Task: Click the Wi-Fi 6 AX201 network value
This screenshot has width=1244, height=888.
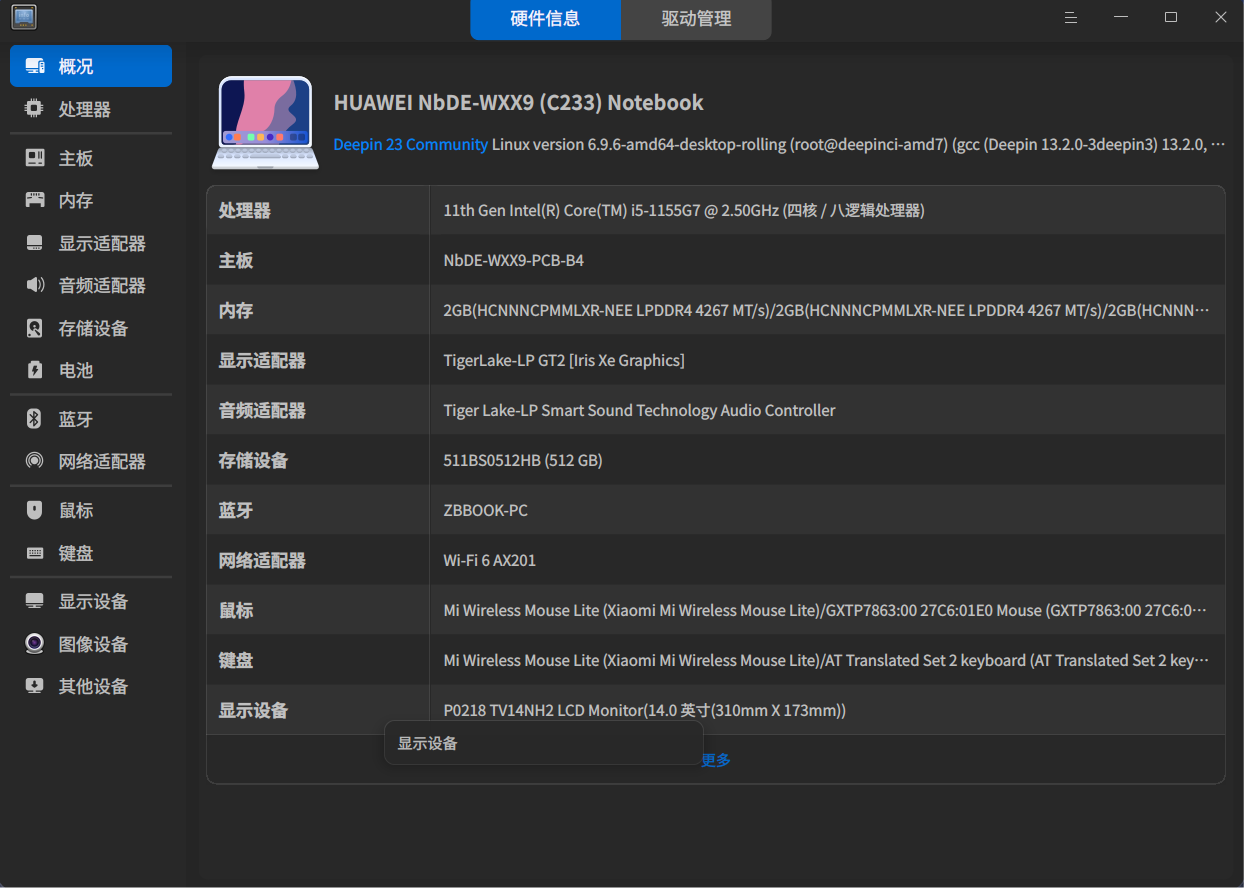Action: (x=490, y=560)
